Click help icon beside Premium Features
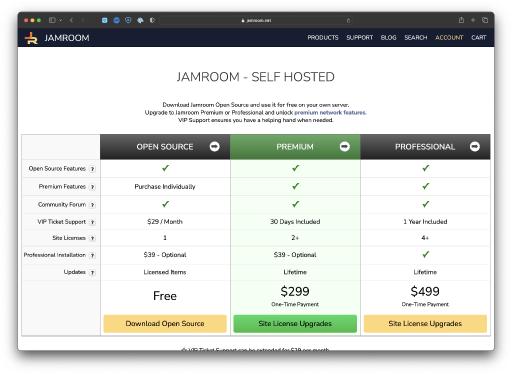Screen dimensions: 512x374 [93, 187]
